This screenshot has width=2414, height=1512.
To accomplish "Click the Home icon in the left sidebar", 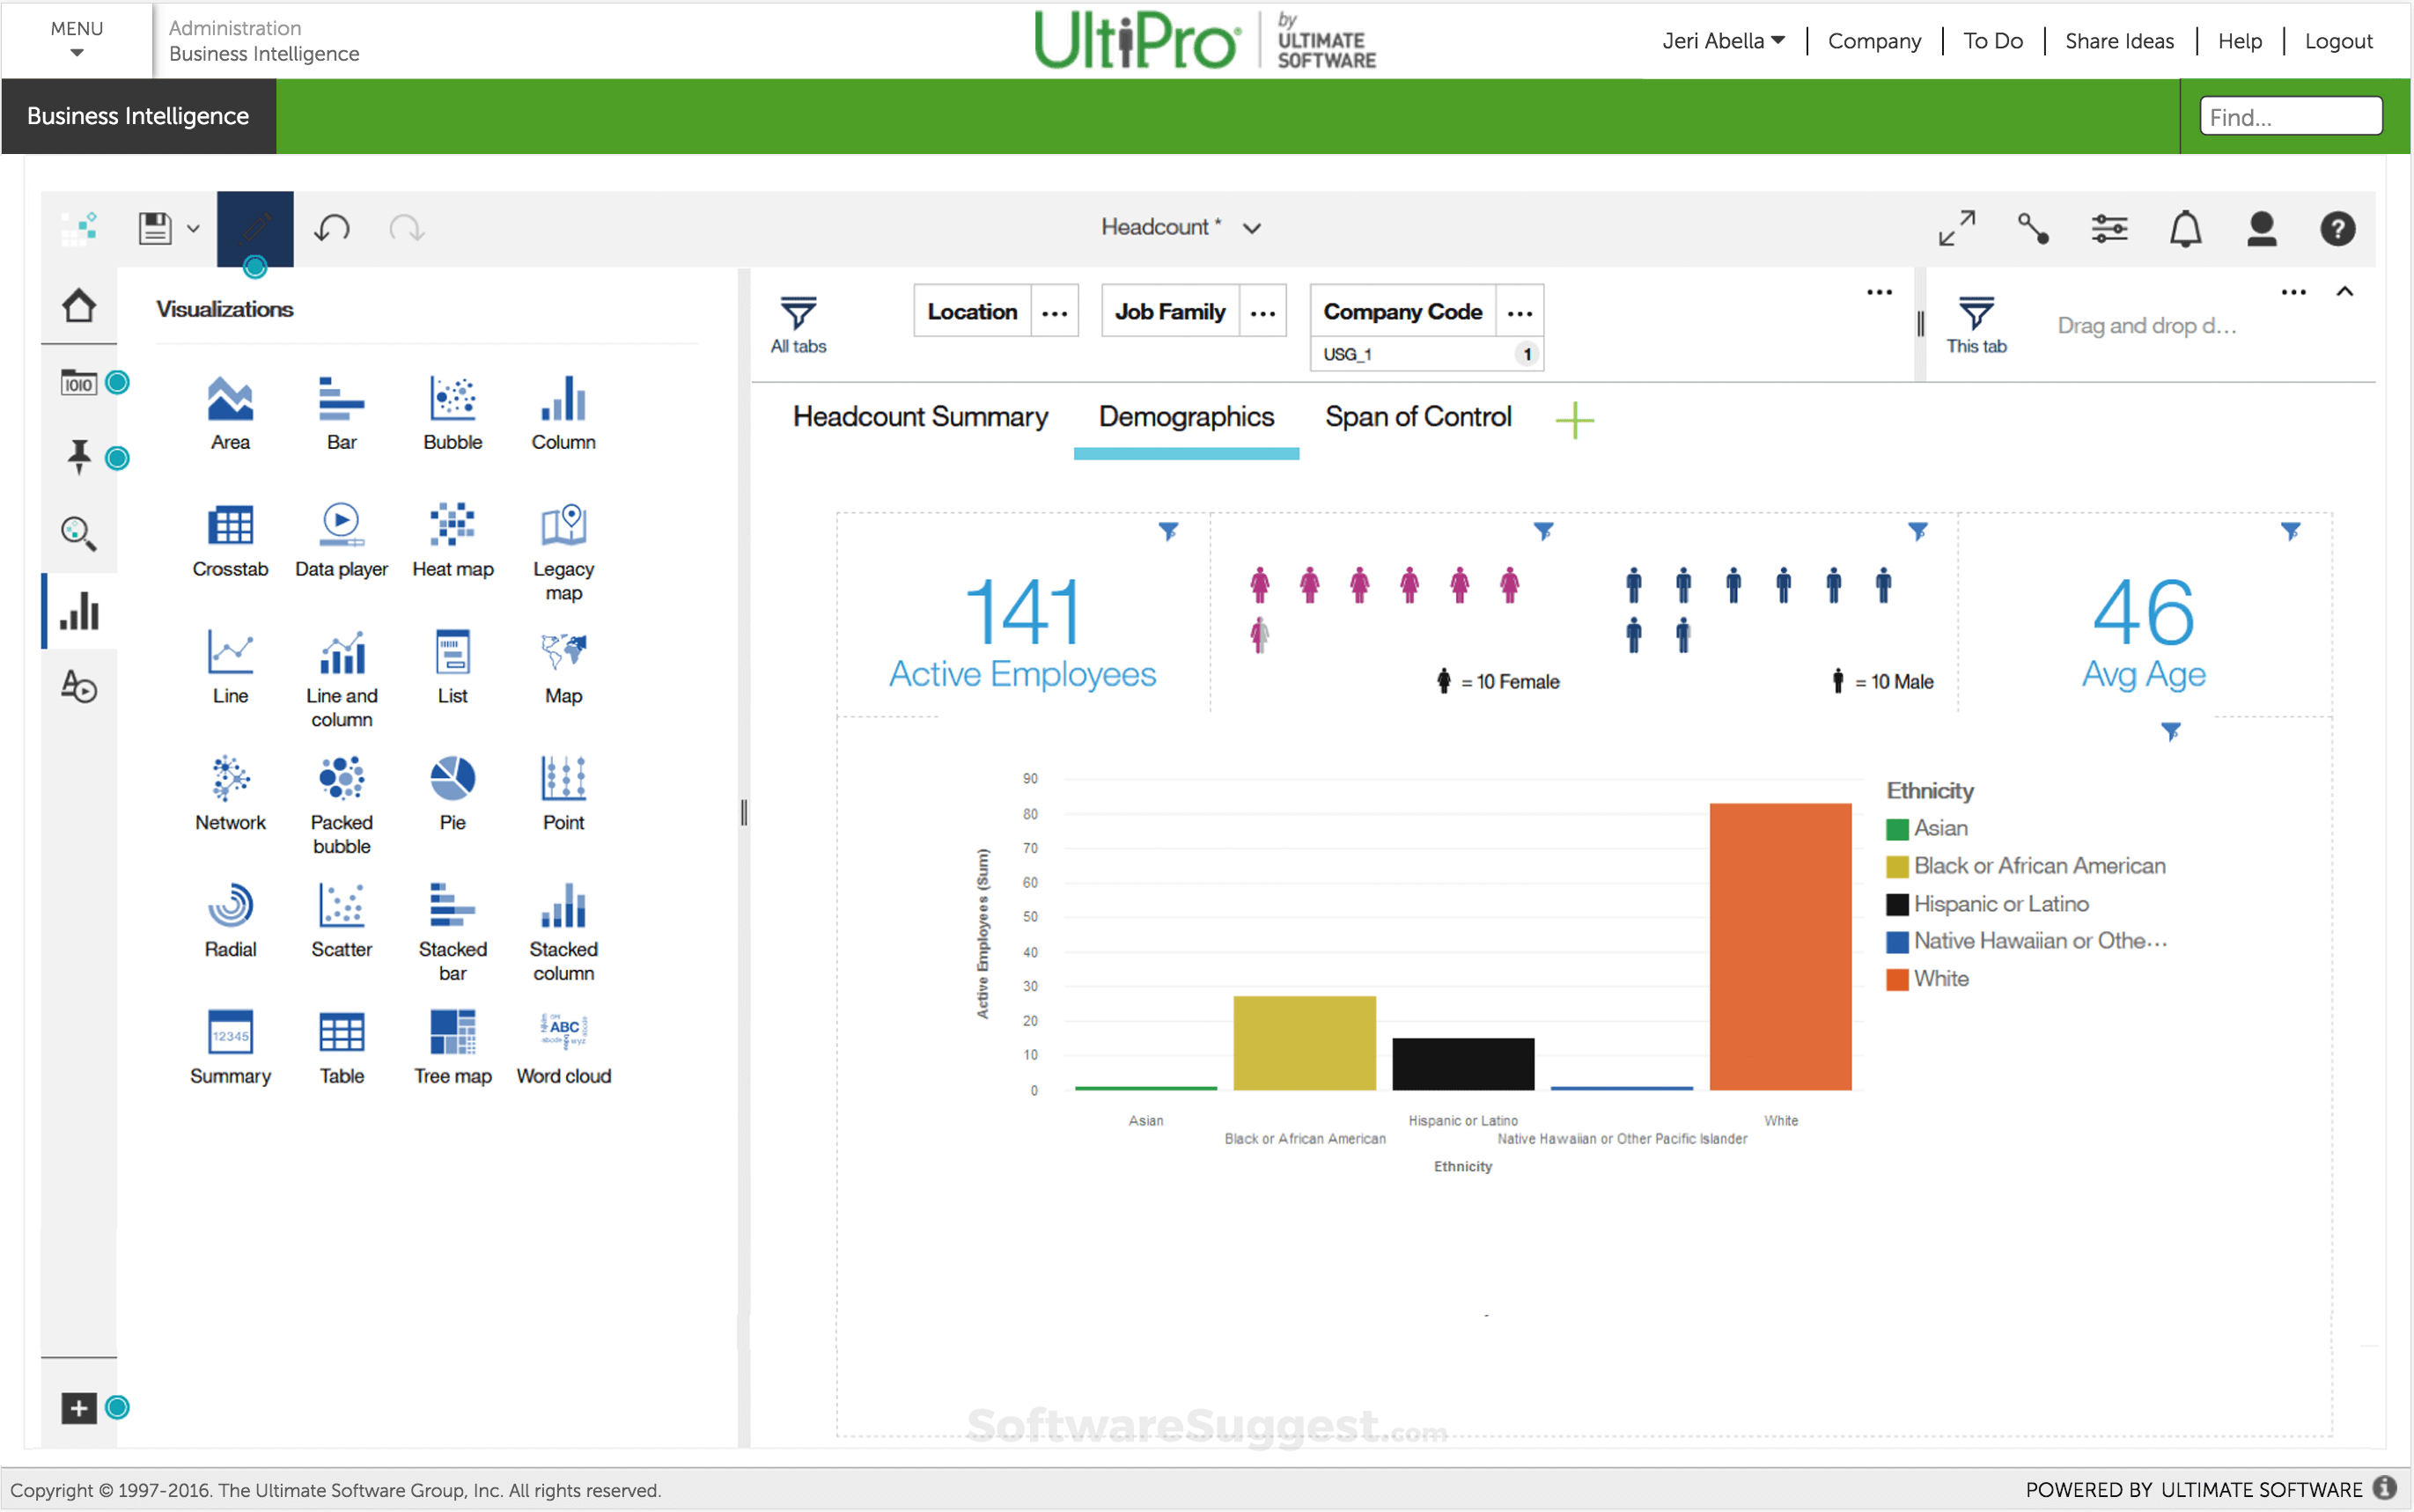I will pos(78,305).
